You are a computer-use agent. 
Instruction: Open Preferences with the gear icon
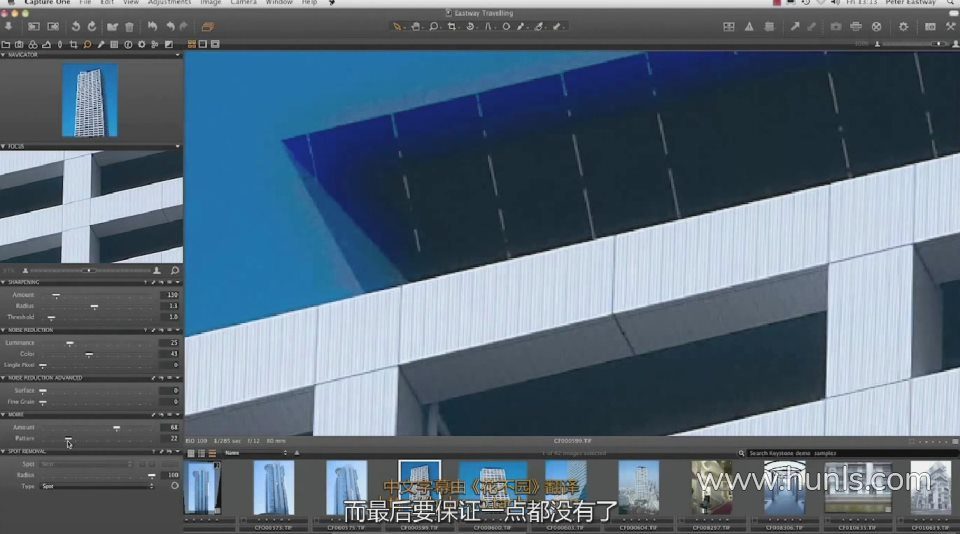click(903, 26)
